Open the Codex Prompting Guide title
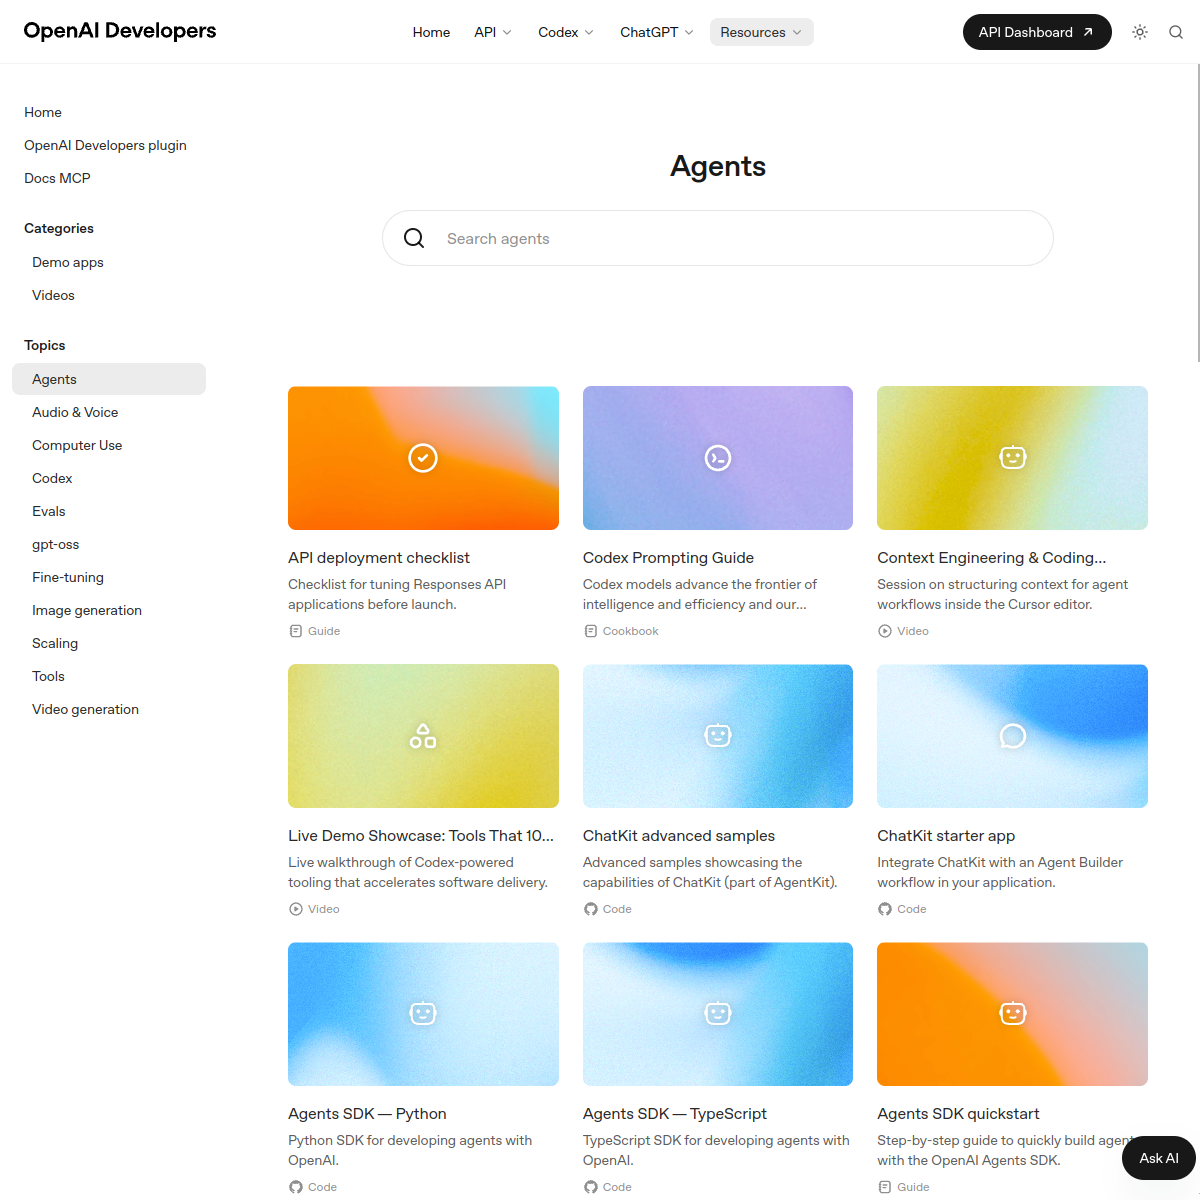Screen dimensions: 1200x1200 [x=668, y=558]
